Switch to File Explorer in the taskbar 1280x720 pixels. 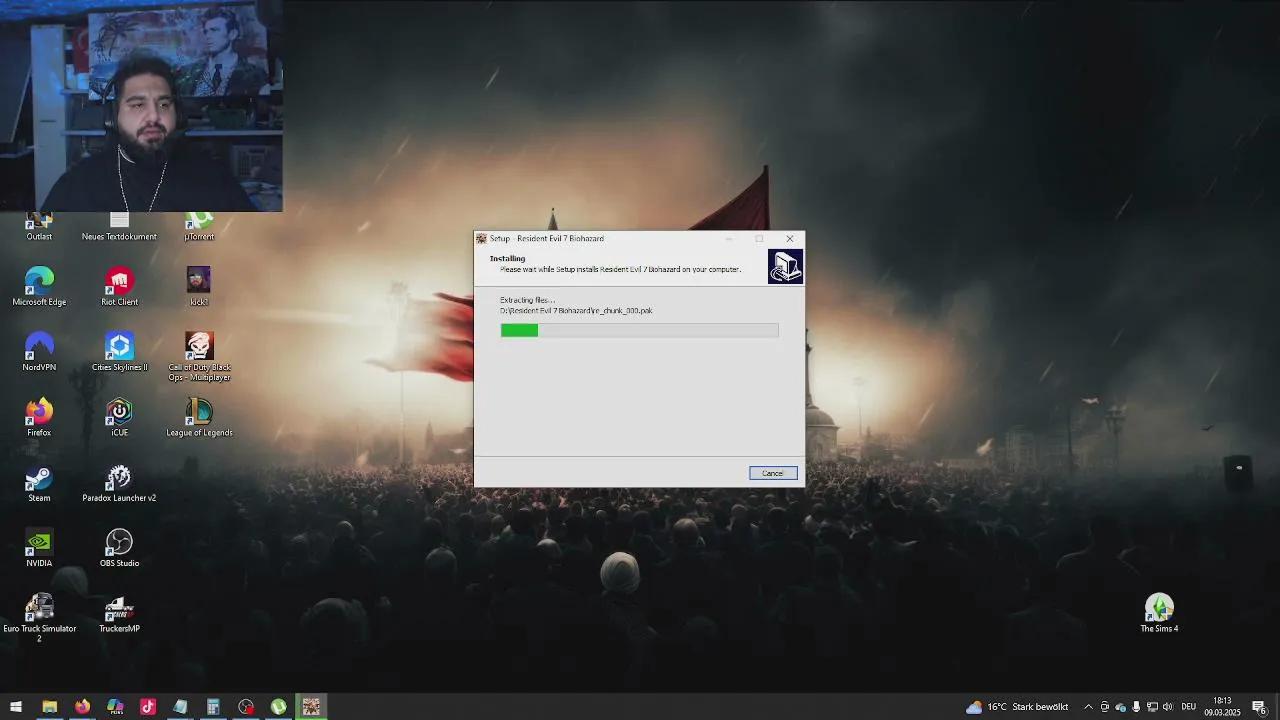pos(49,707)
